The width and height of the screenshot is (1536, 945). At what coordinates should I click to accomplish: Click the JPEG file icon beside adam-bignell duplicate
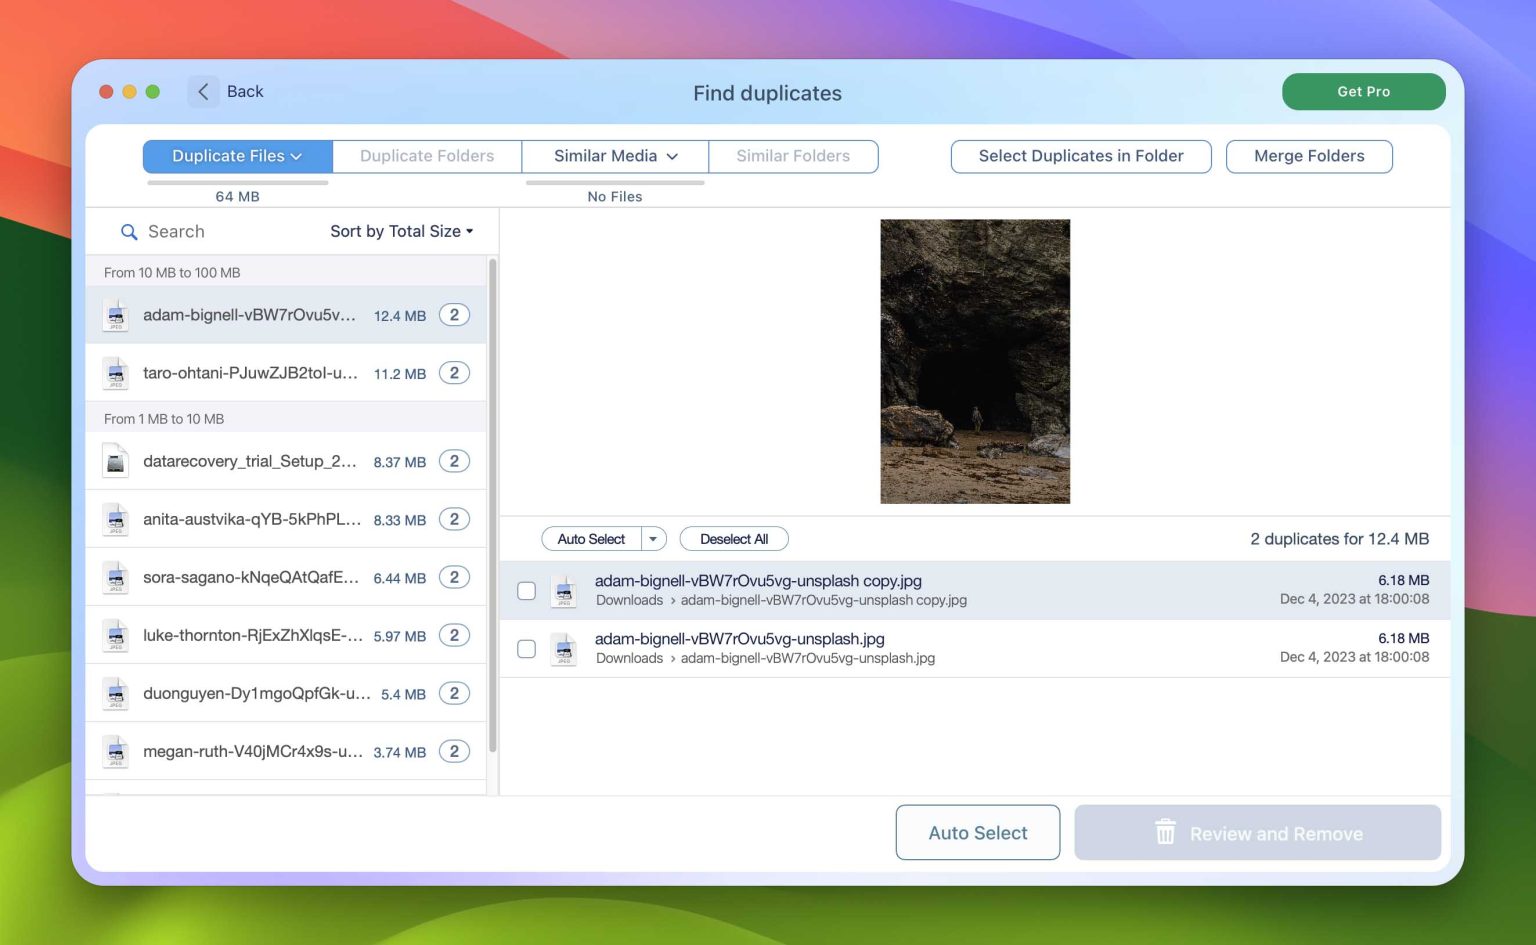tap(115, 314)
